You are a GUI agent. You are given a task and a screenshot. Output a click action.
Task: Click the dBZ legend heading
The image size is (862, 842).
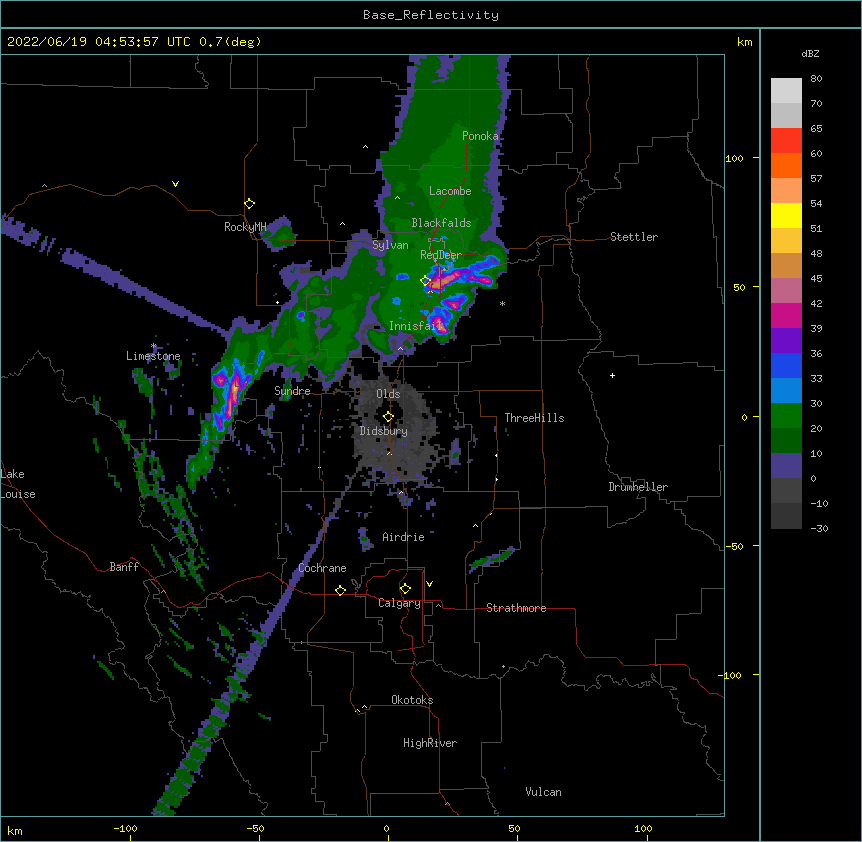tap(810, 54)
